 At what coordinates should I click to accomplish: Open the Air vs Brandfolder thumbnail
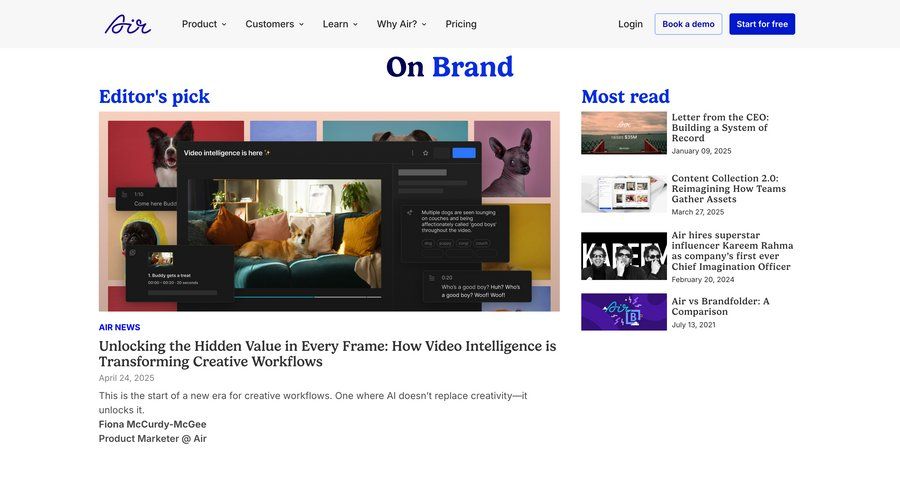[623, 312]
